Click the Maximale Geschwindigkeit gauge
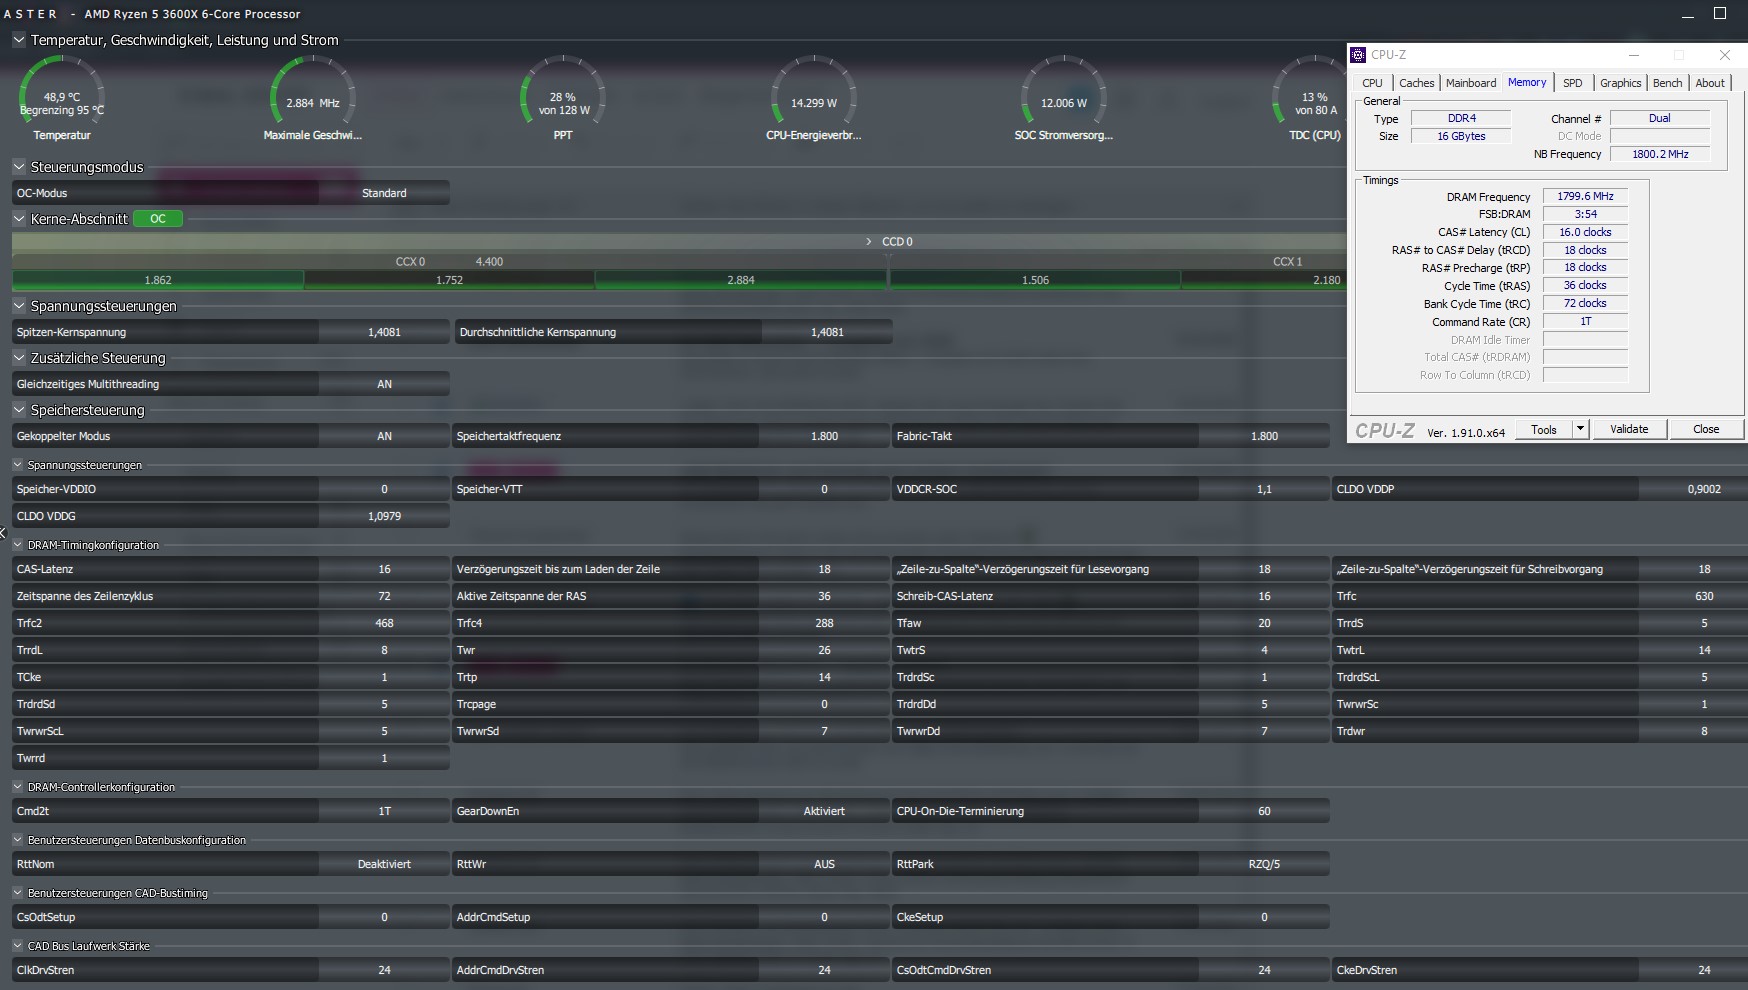Screen dimensions: 1748x990 click(313, 97)
